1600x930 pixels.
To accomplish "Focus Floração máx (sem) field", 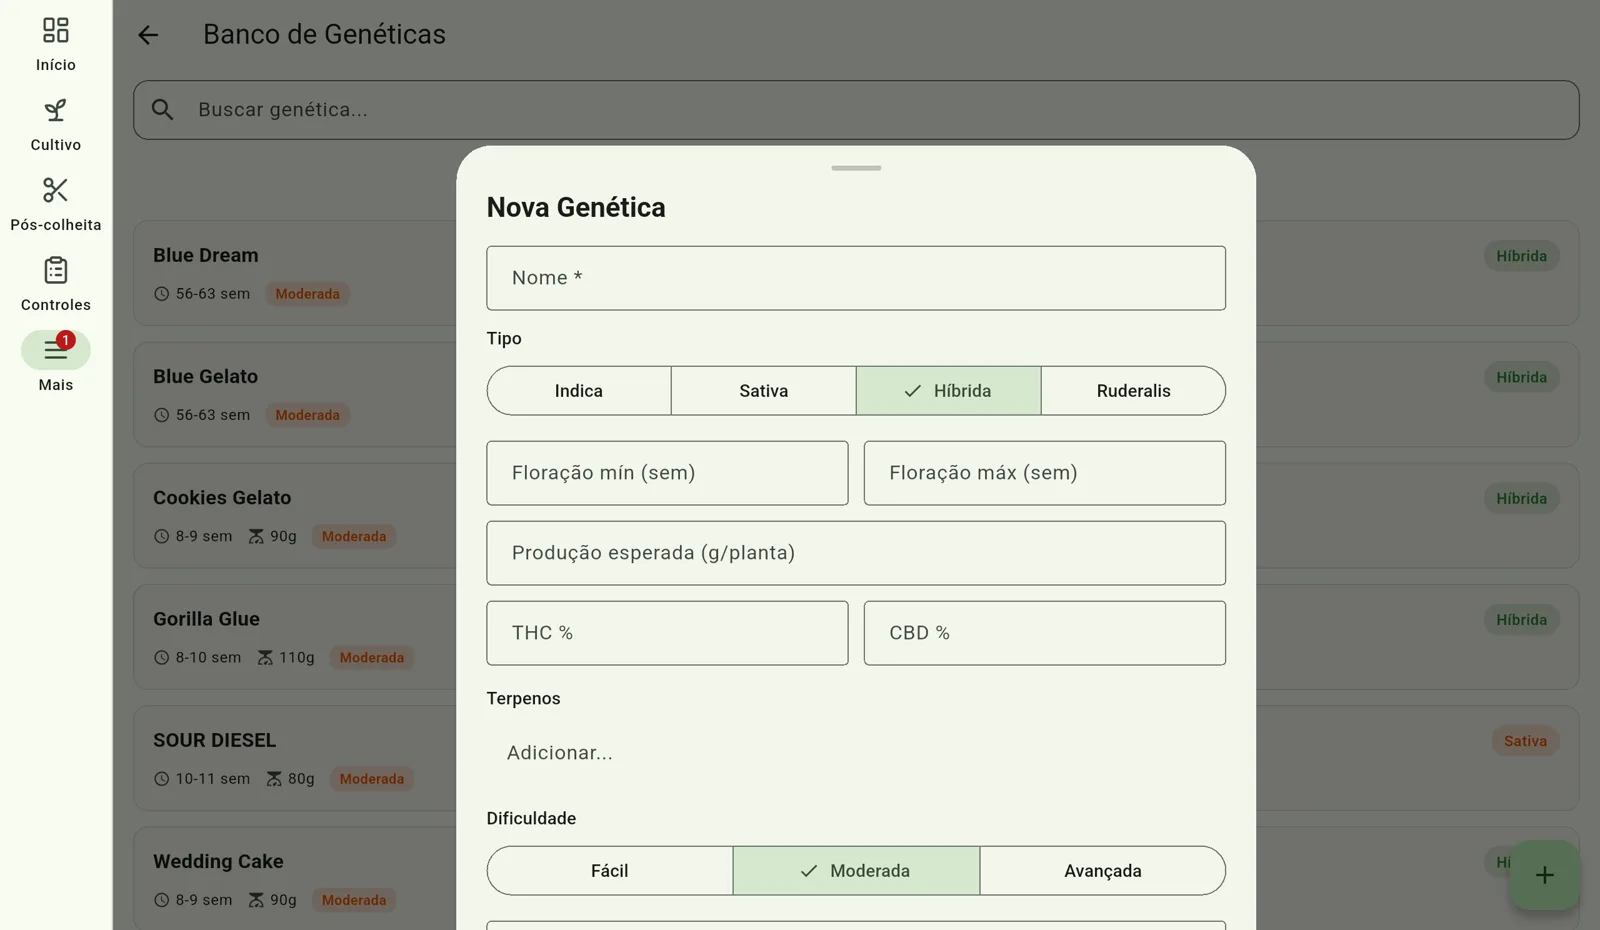I will click(1045, 473).
